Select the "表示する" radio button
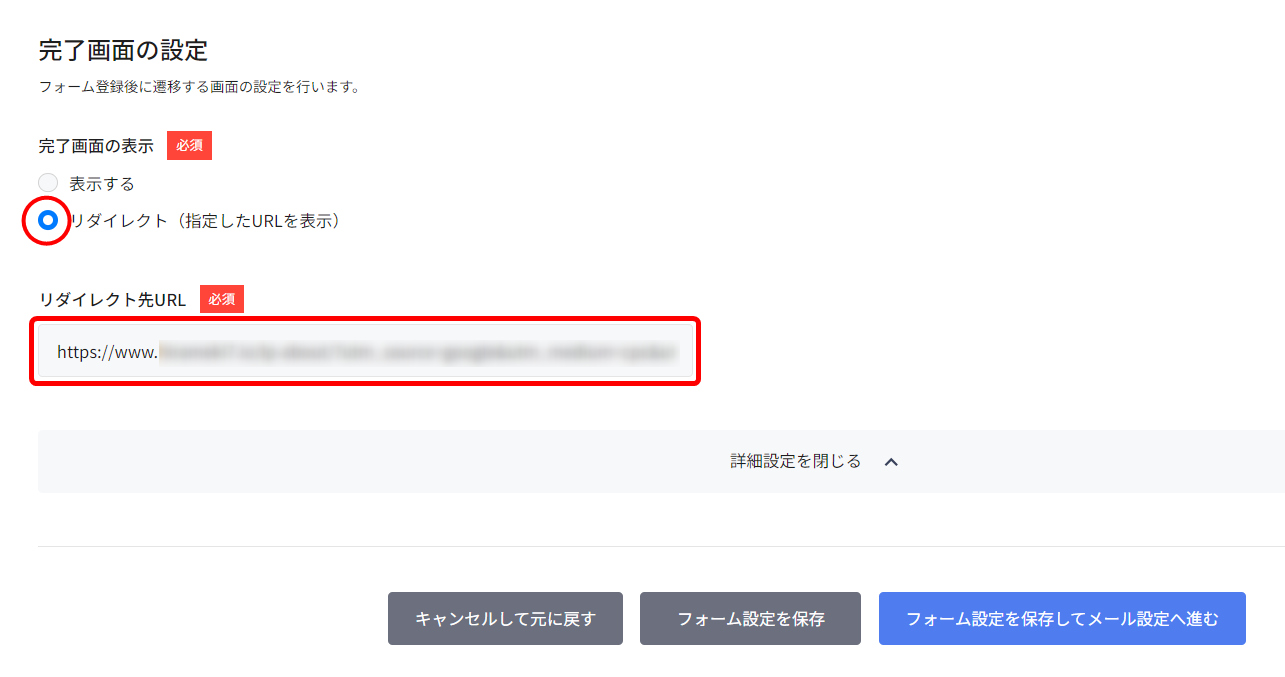Image resolution: width=1285 pixels, height=677 pixels. coord(48,183)
